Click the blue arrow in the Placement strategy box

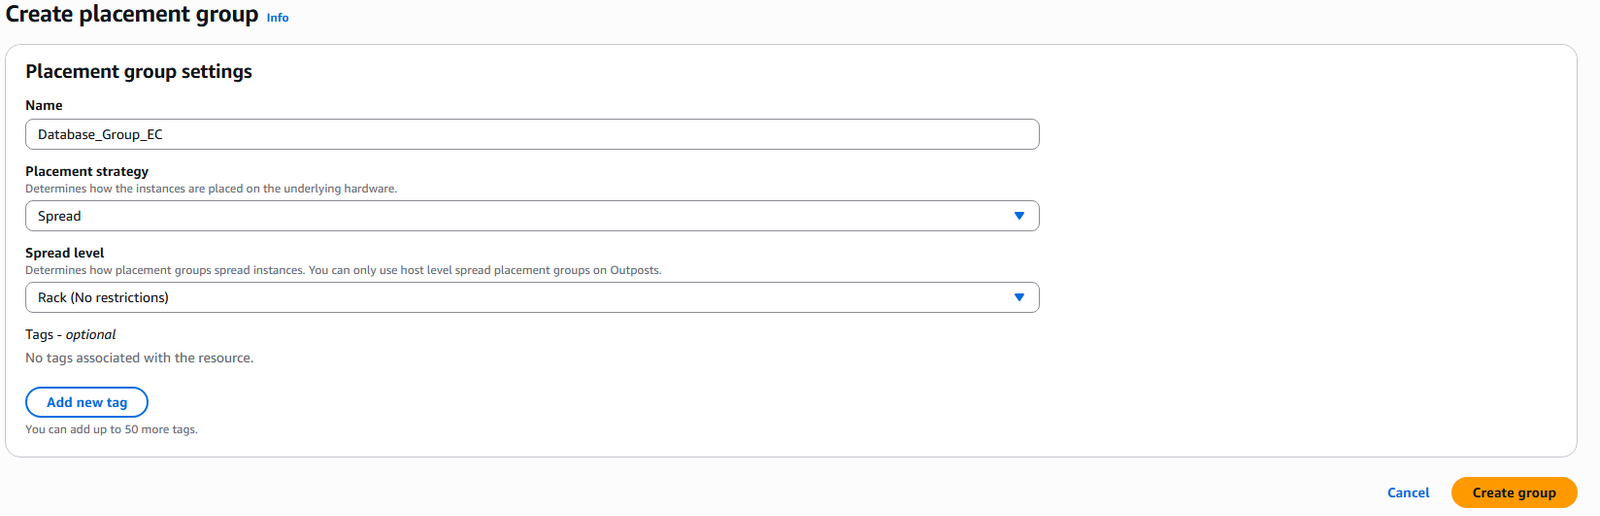[1019, 216]
